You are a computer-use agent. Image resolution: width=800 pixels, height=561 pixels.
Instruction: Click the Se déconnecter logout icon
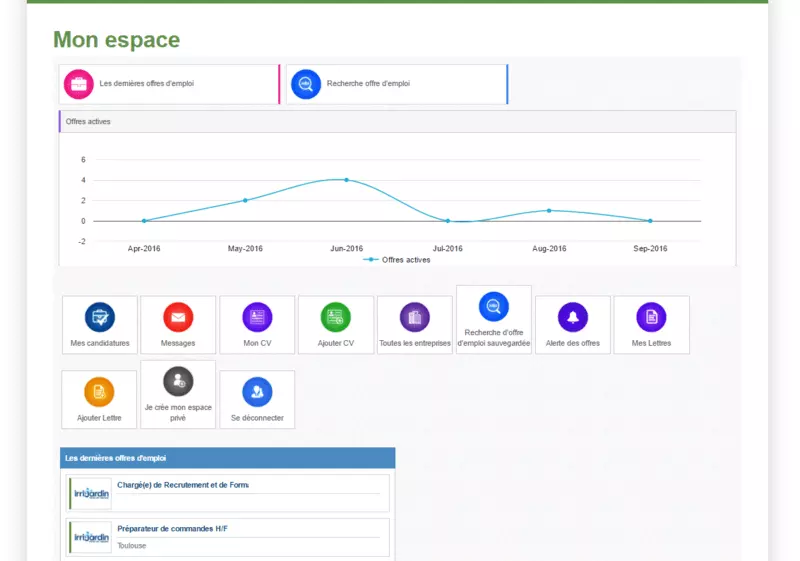tap(257, 392)
